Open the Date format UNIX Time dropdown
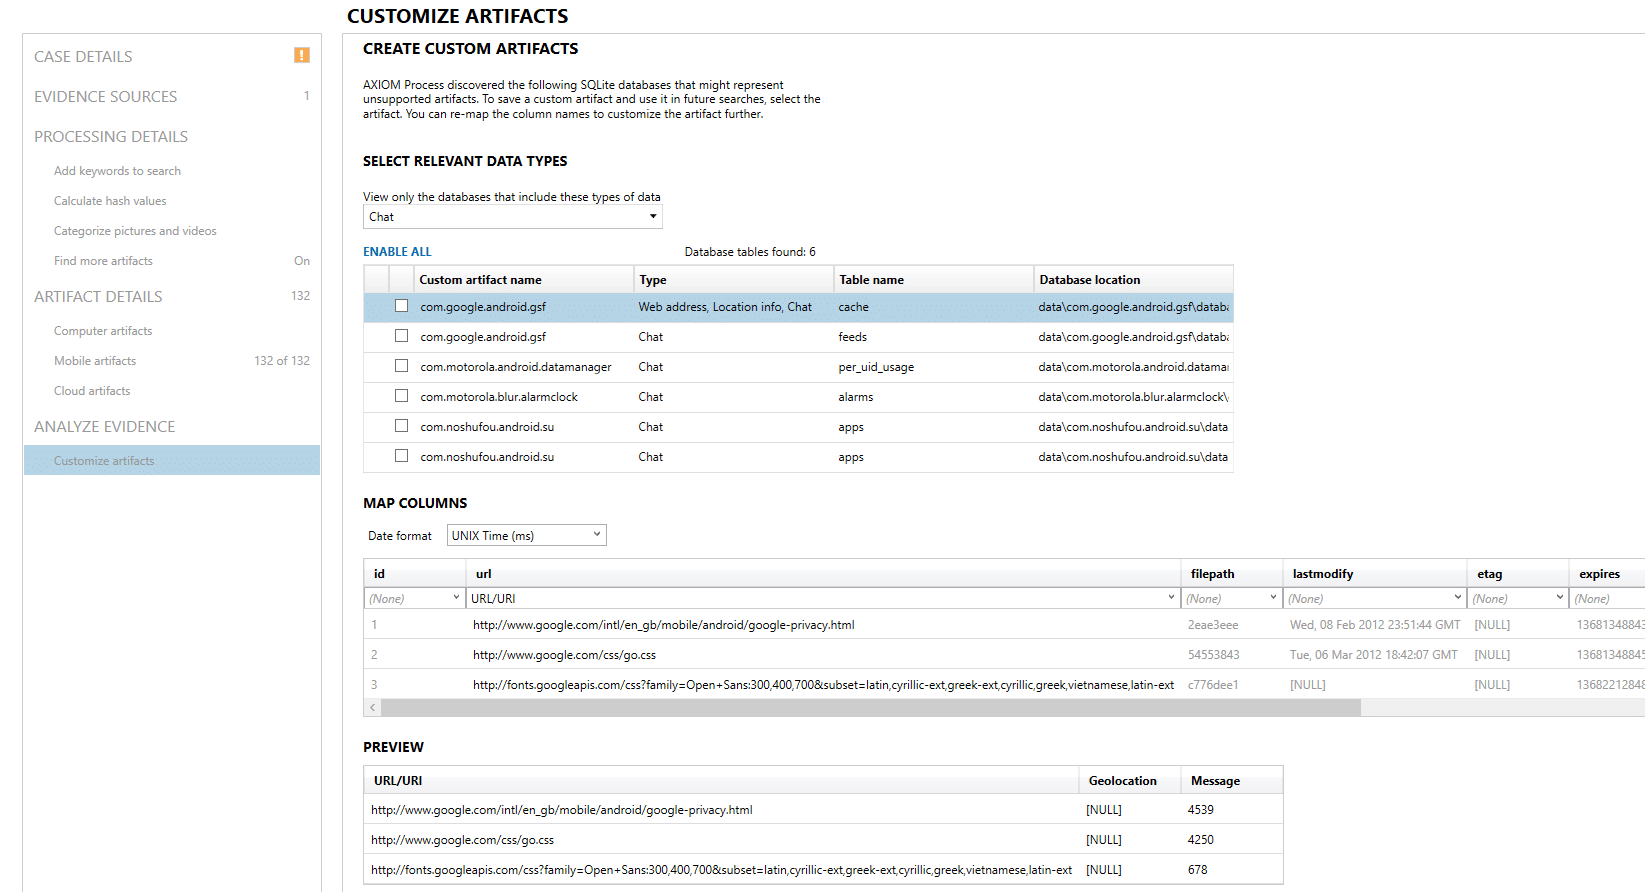This screenshot has width=1645, height=892. click(x=526, y=535)
